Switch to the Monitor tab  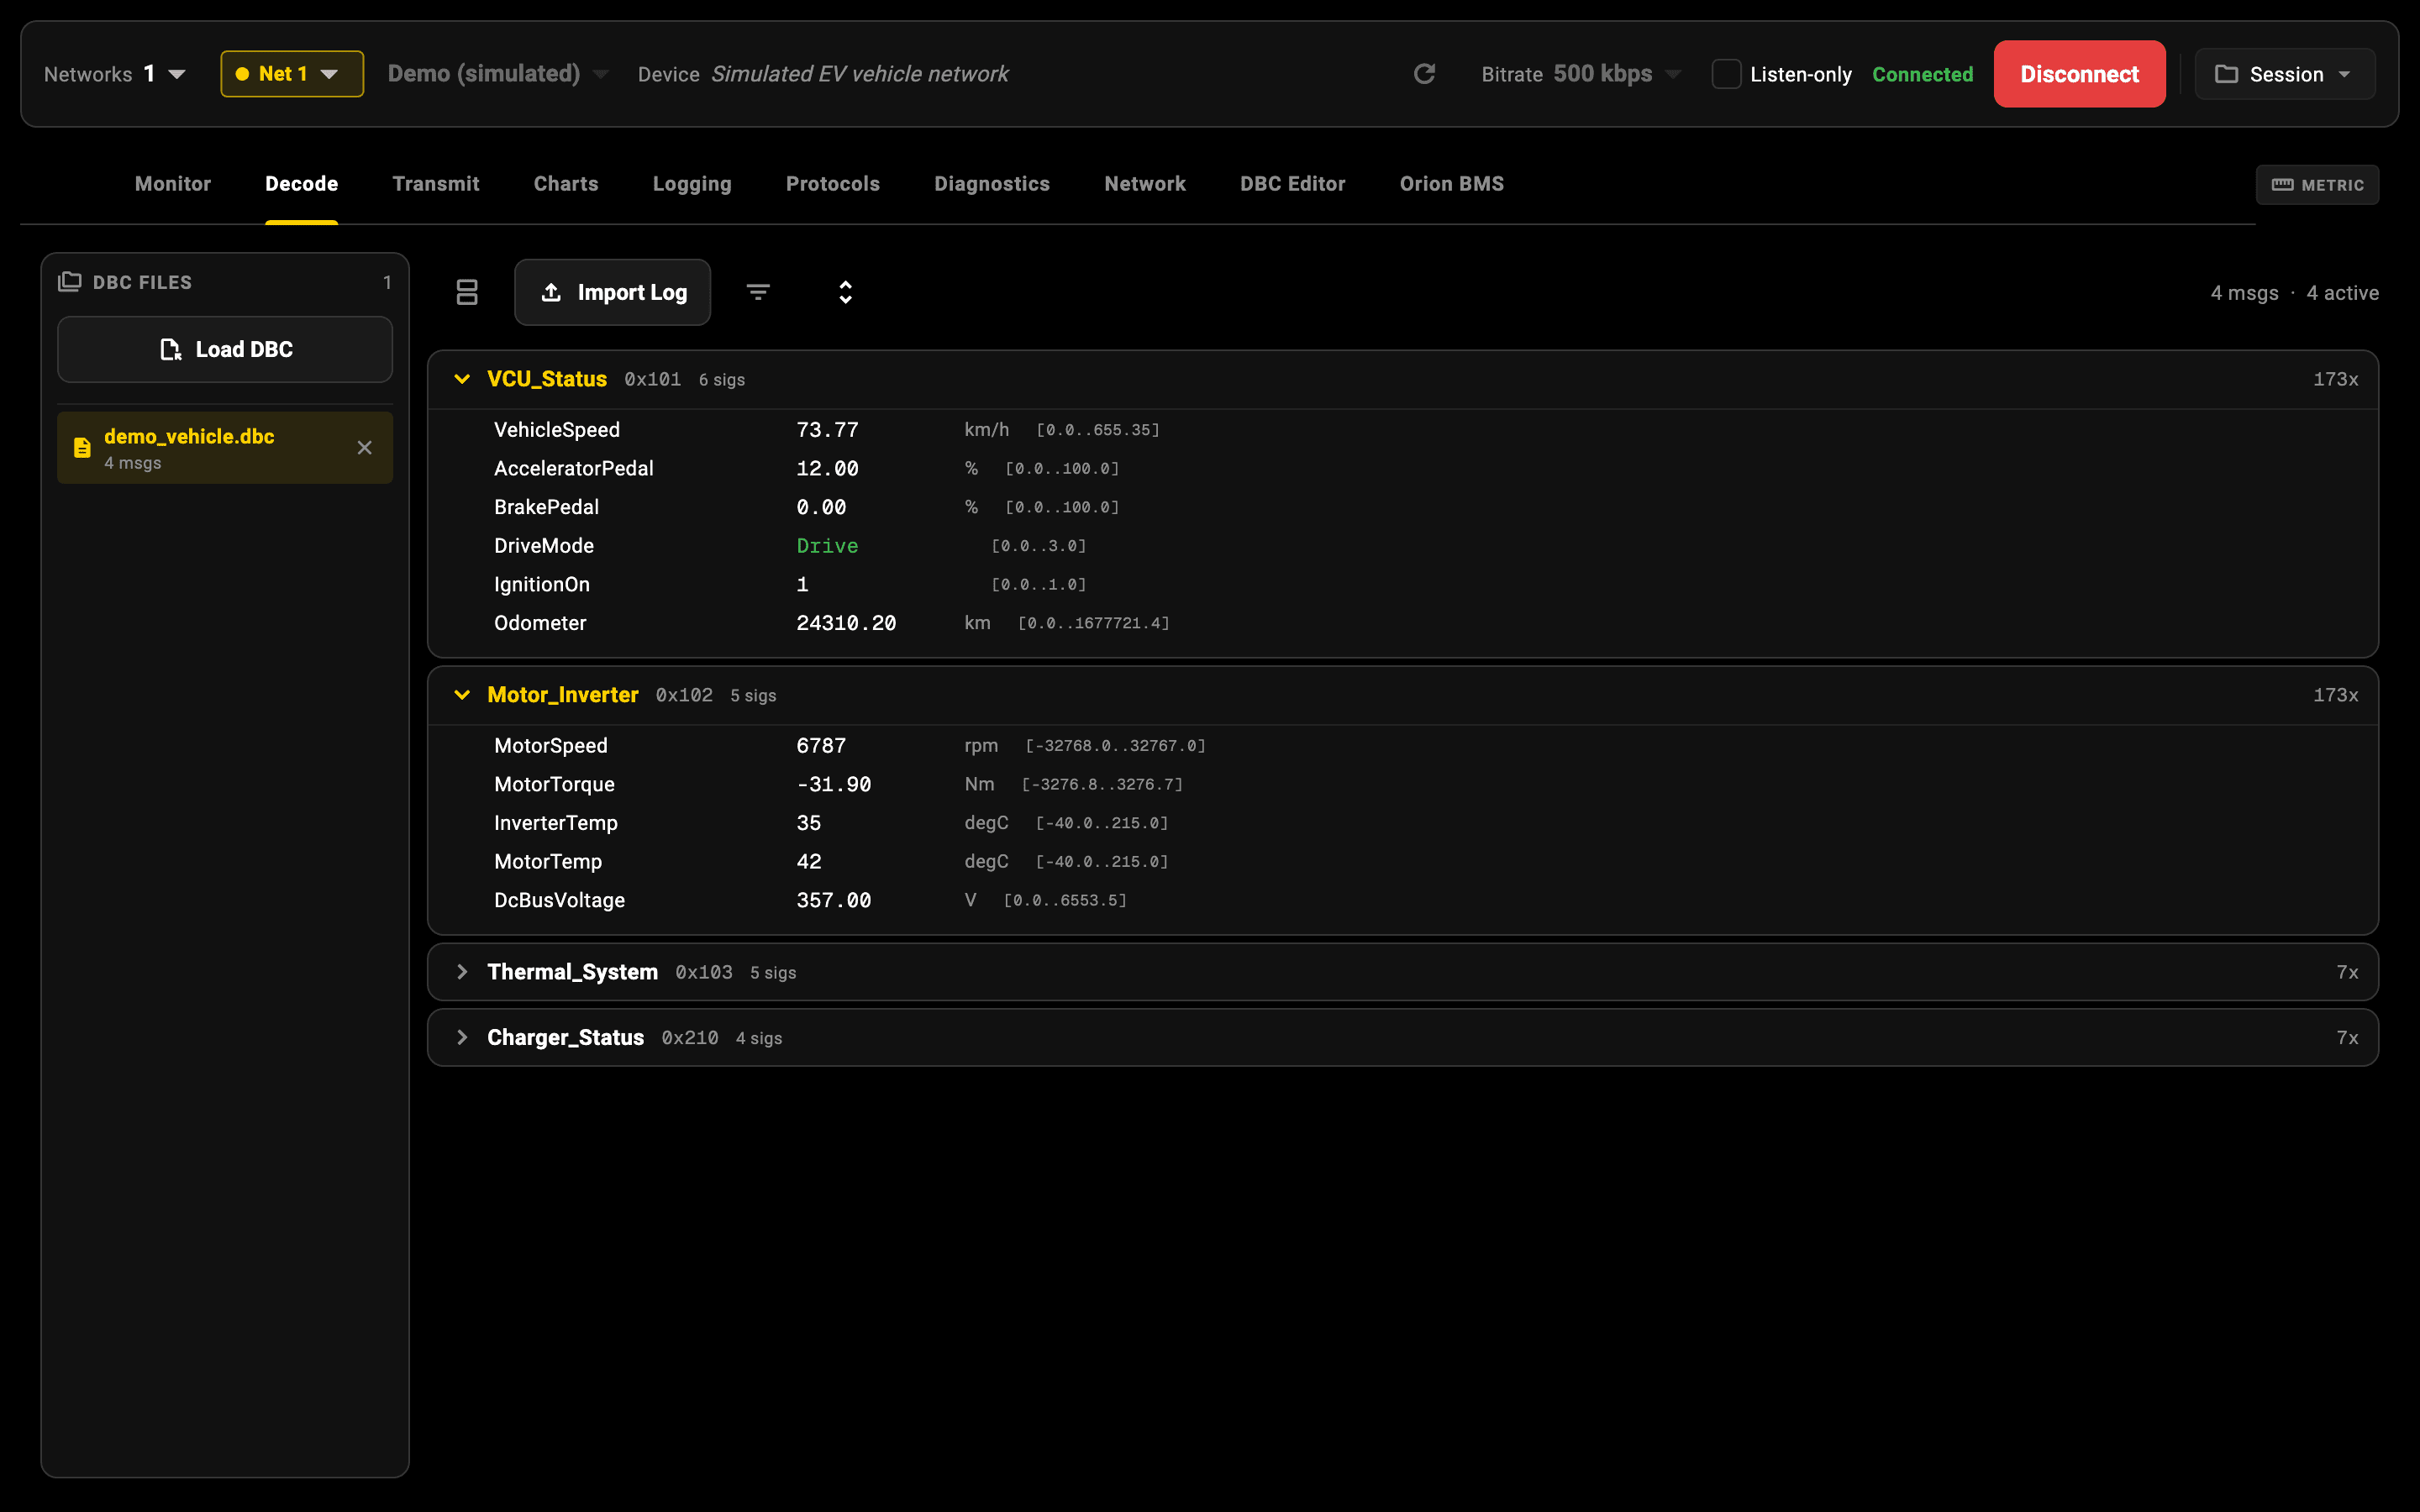coord(173,184)
